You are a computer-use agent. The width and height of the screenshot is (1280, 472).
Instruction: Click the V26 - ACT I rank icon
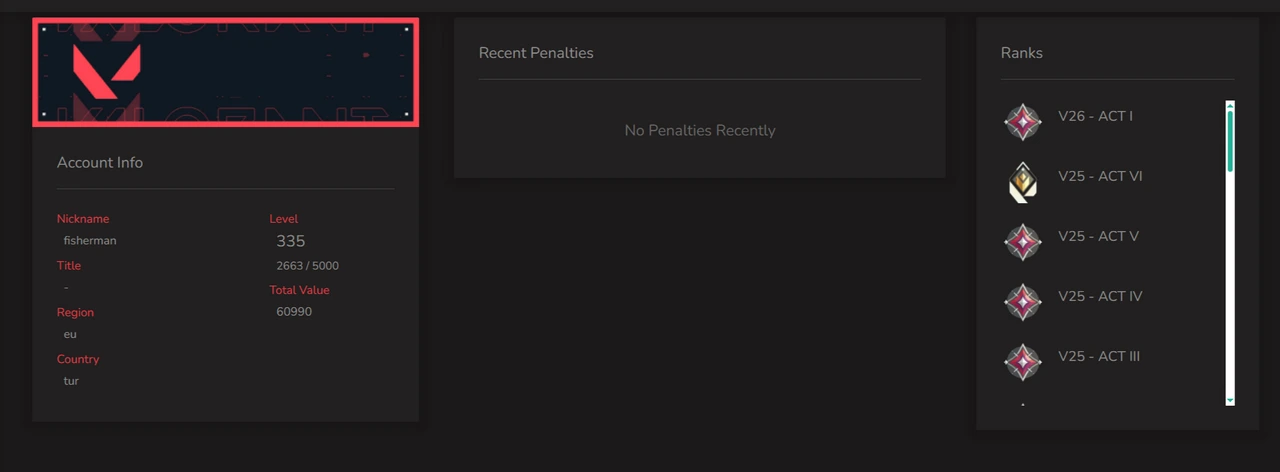1022,122
